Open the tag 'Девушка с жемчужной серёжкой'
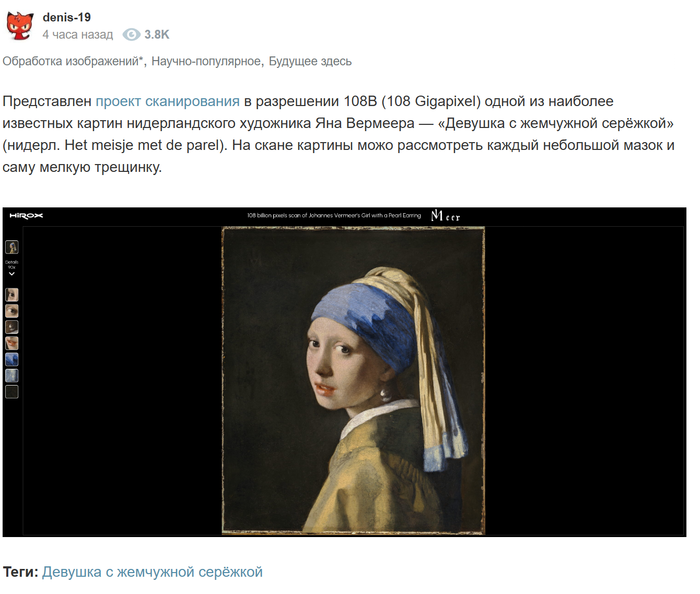The width and height of the screenshot is (700, 594). coord(152,572)
